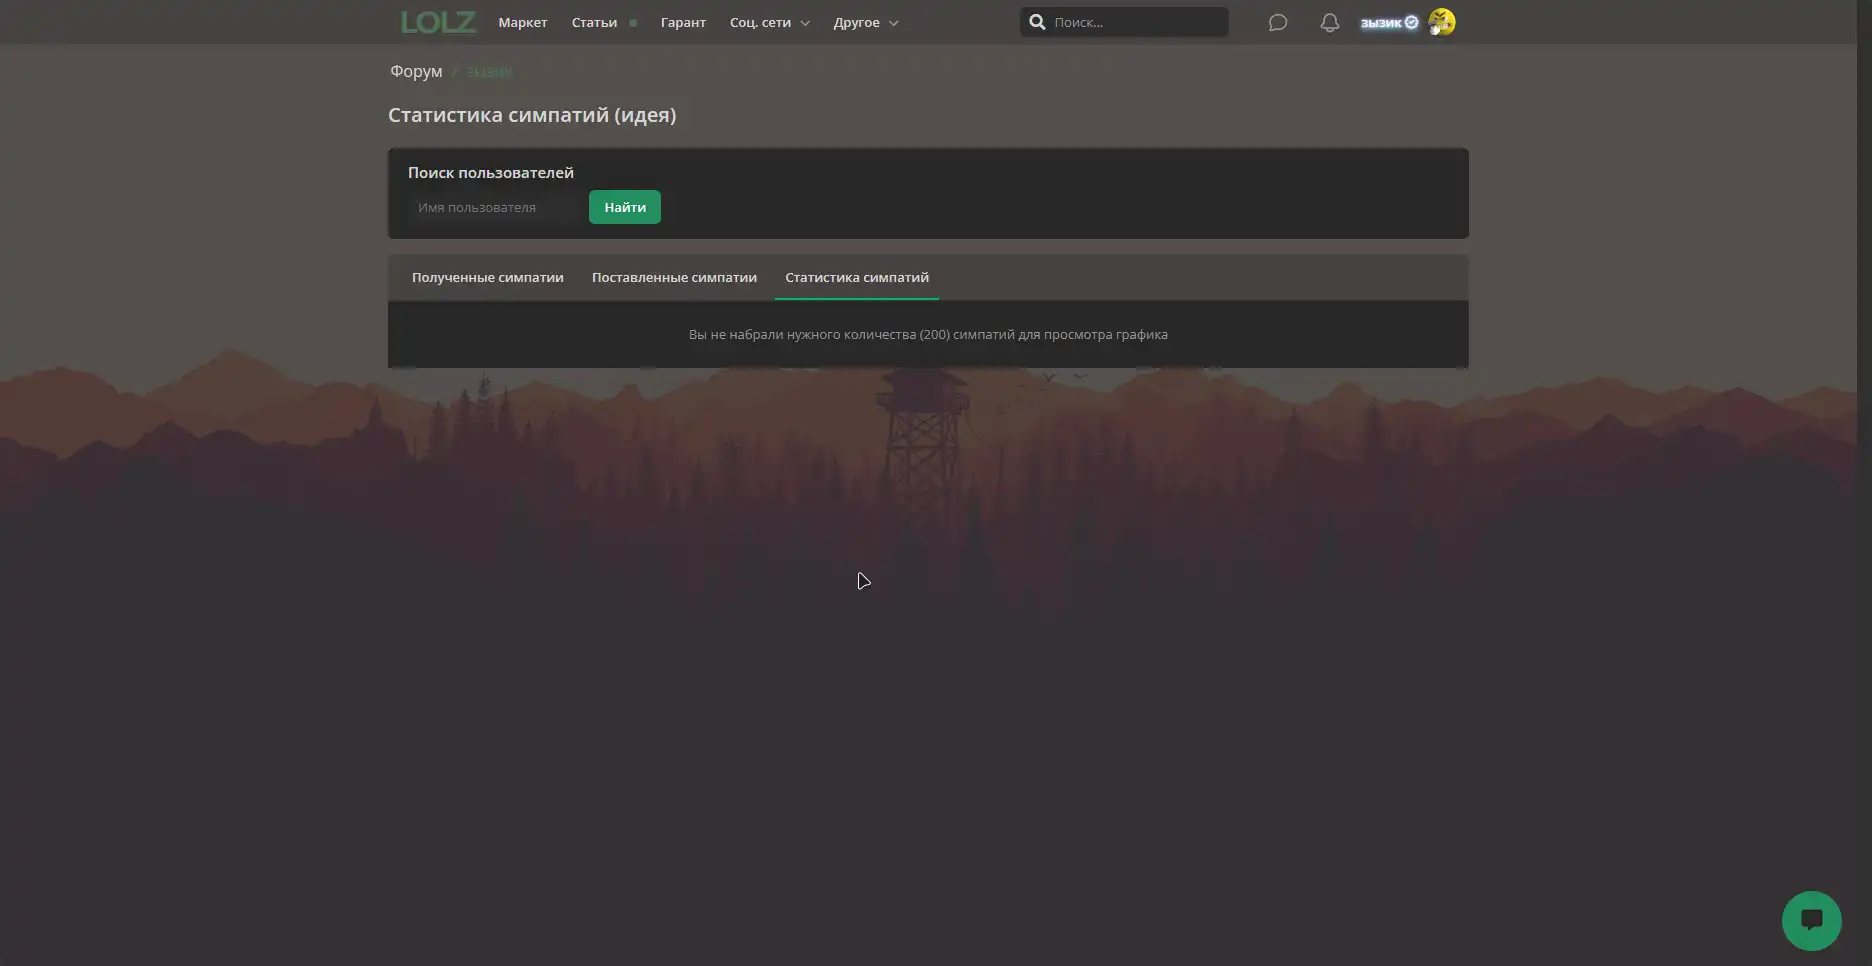Expand the Другое dropdown menu
The height and width of the screenshot is (966, 1872).
point(865,22)
